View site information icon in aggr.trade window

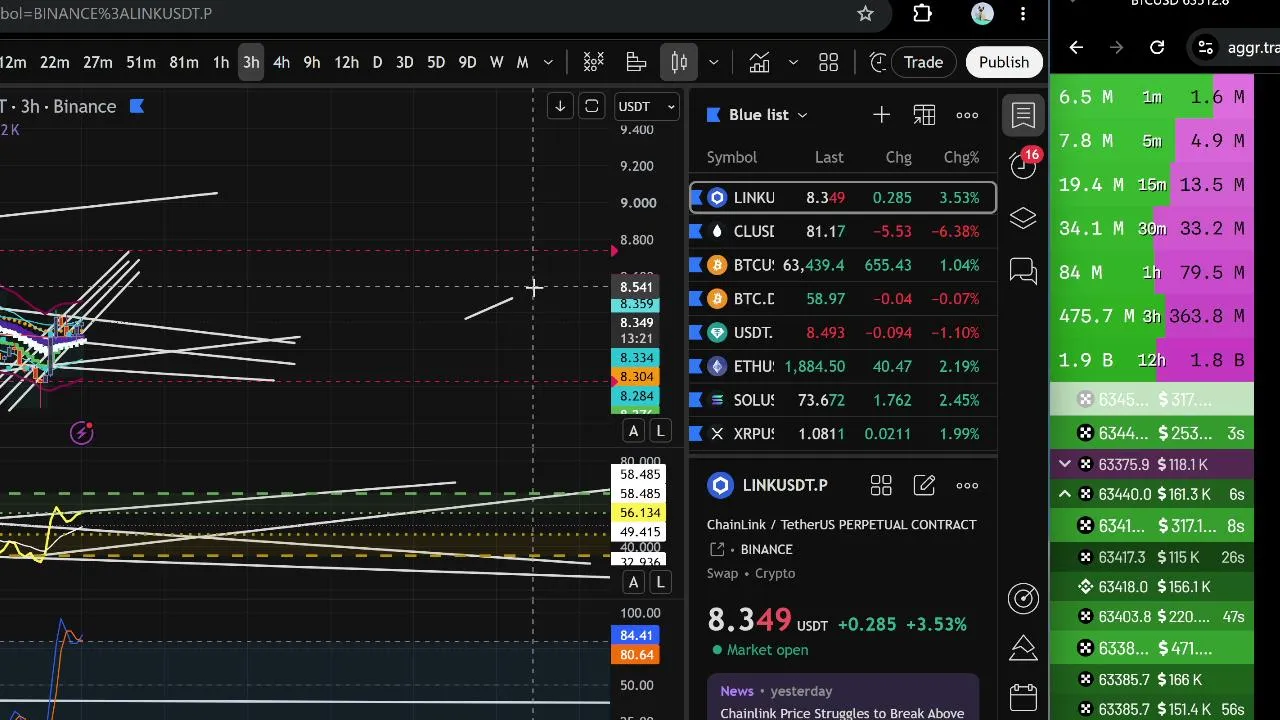point(1206,47)
